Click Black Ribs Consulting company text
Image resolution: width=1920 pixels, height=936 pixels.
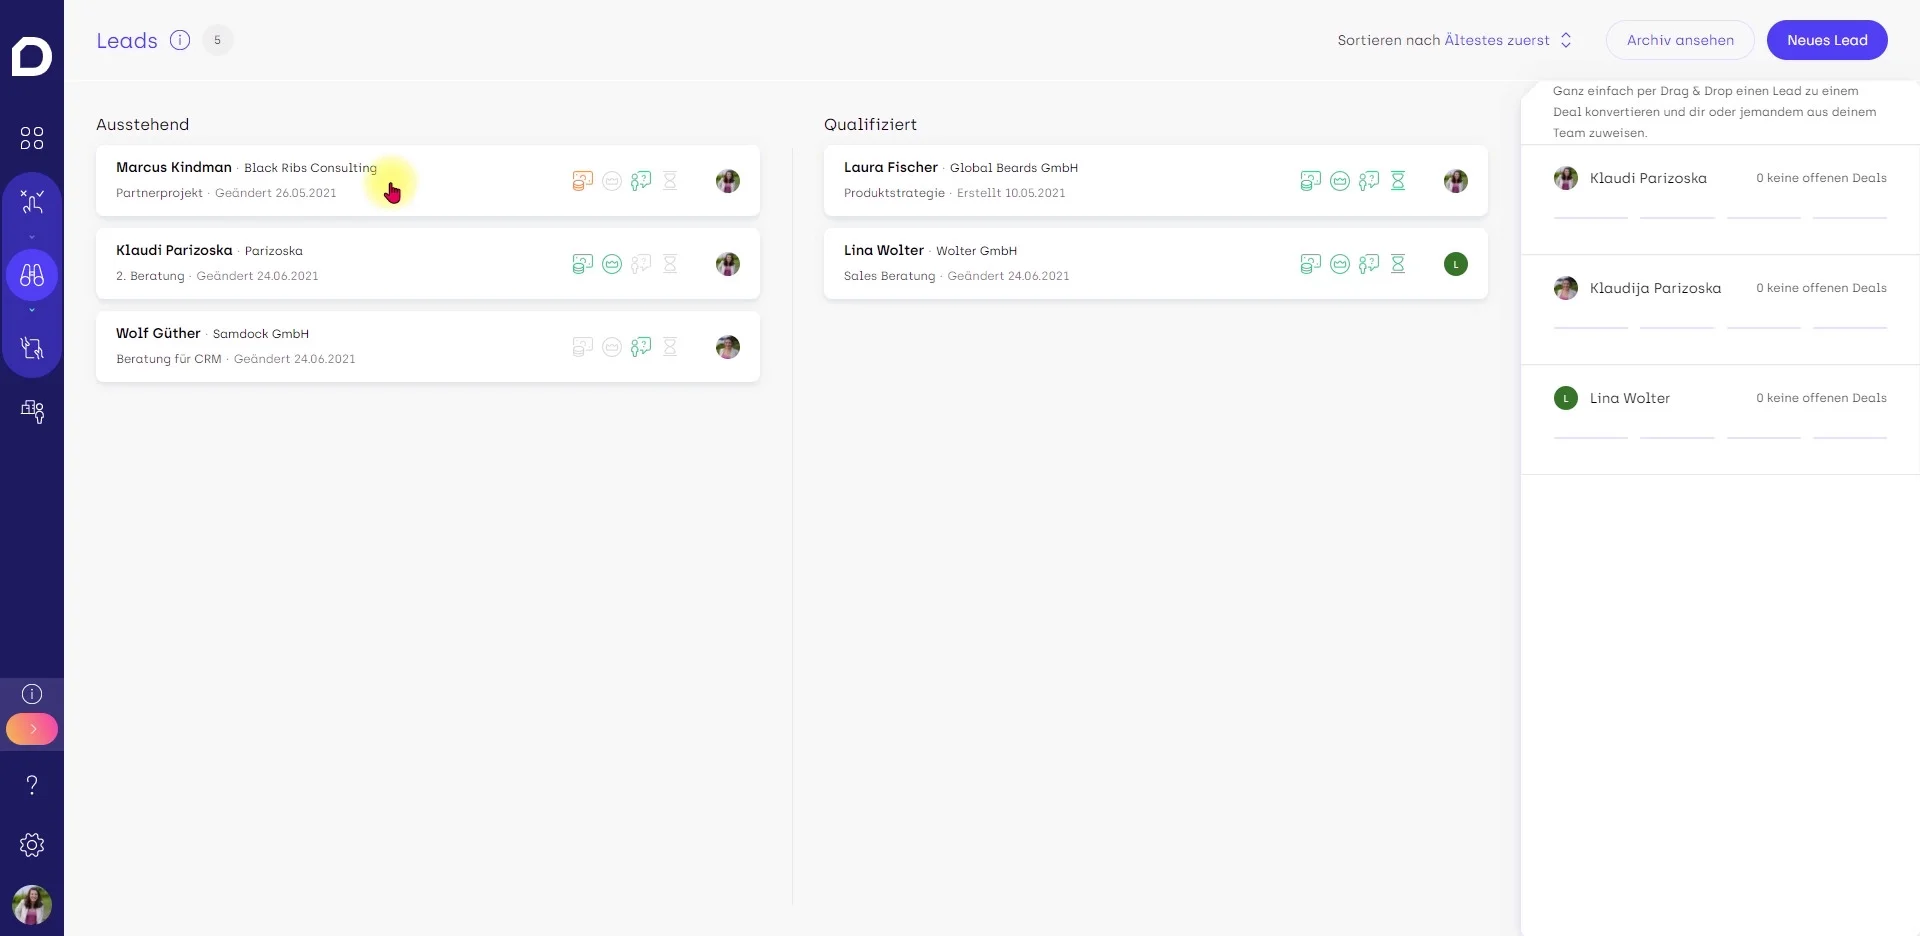(311, 168)
